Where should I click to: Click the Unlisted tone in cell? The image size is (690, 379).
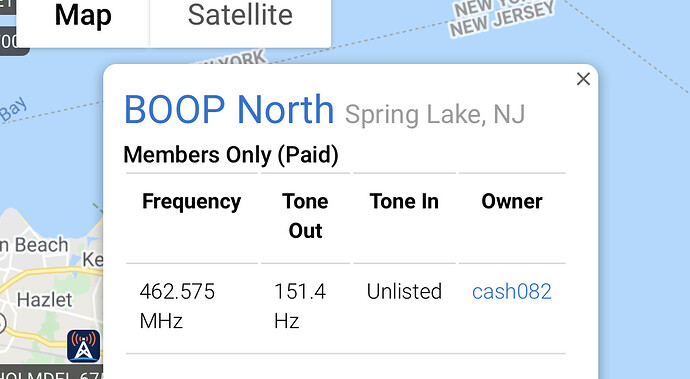pyautogui.click(x=404, y=291)
